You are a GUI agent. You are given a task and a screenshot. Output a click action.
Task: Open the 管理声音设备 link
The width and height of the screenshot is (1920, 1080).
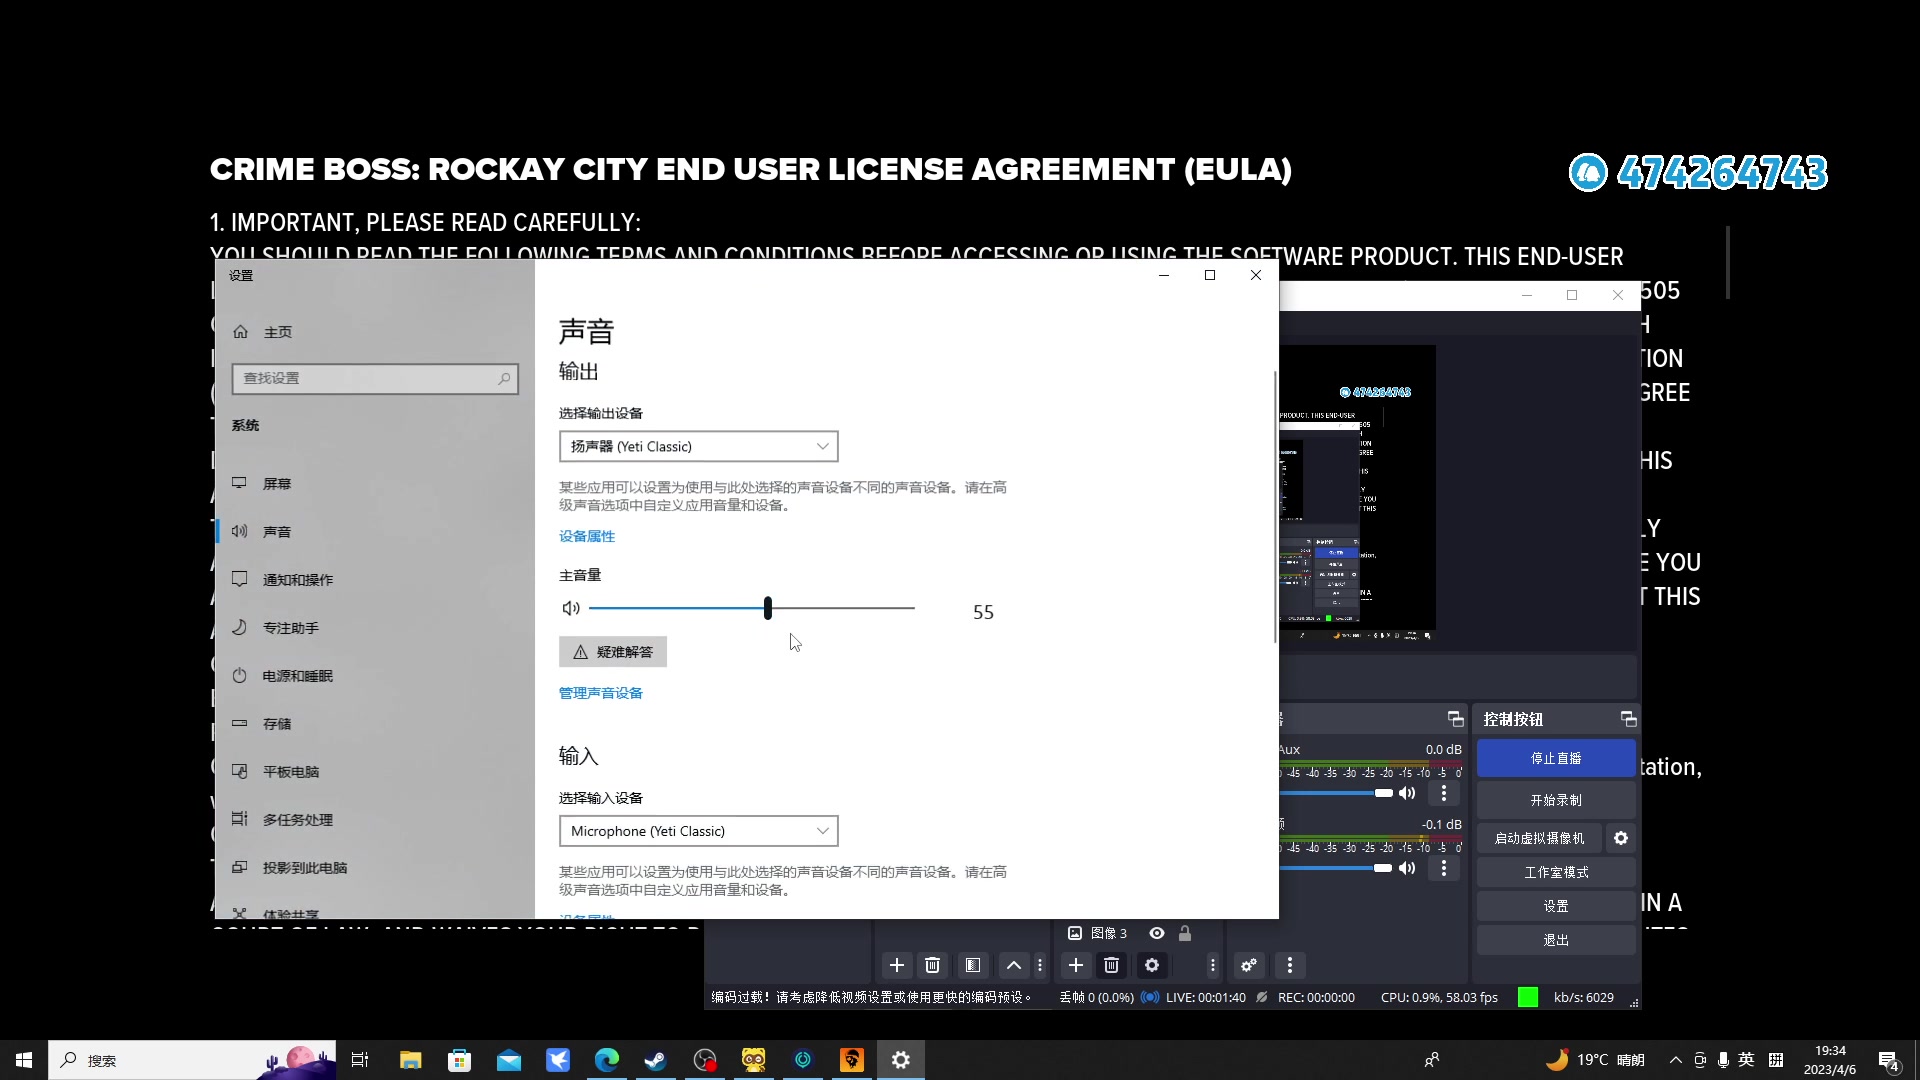tap(601, 693)
